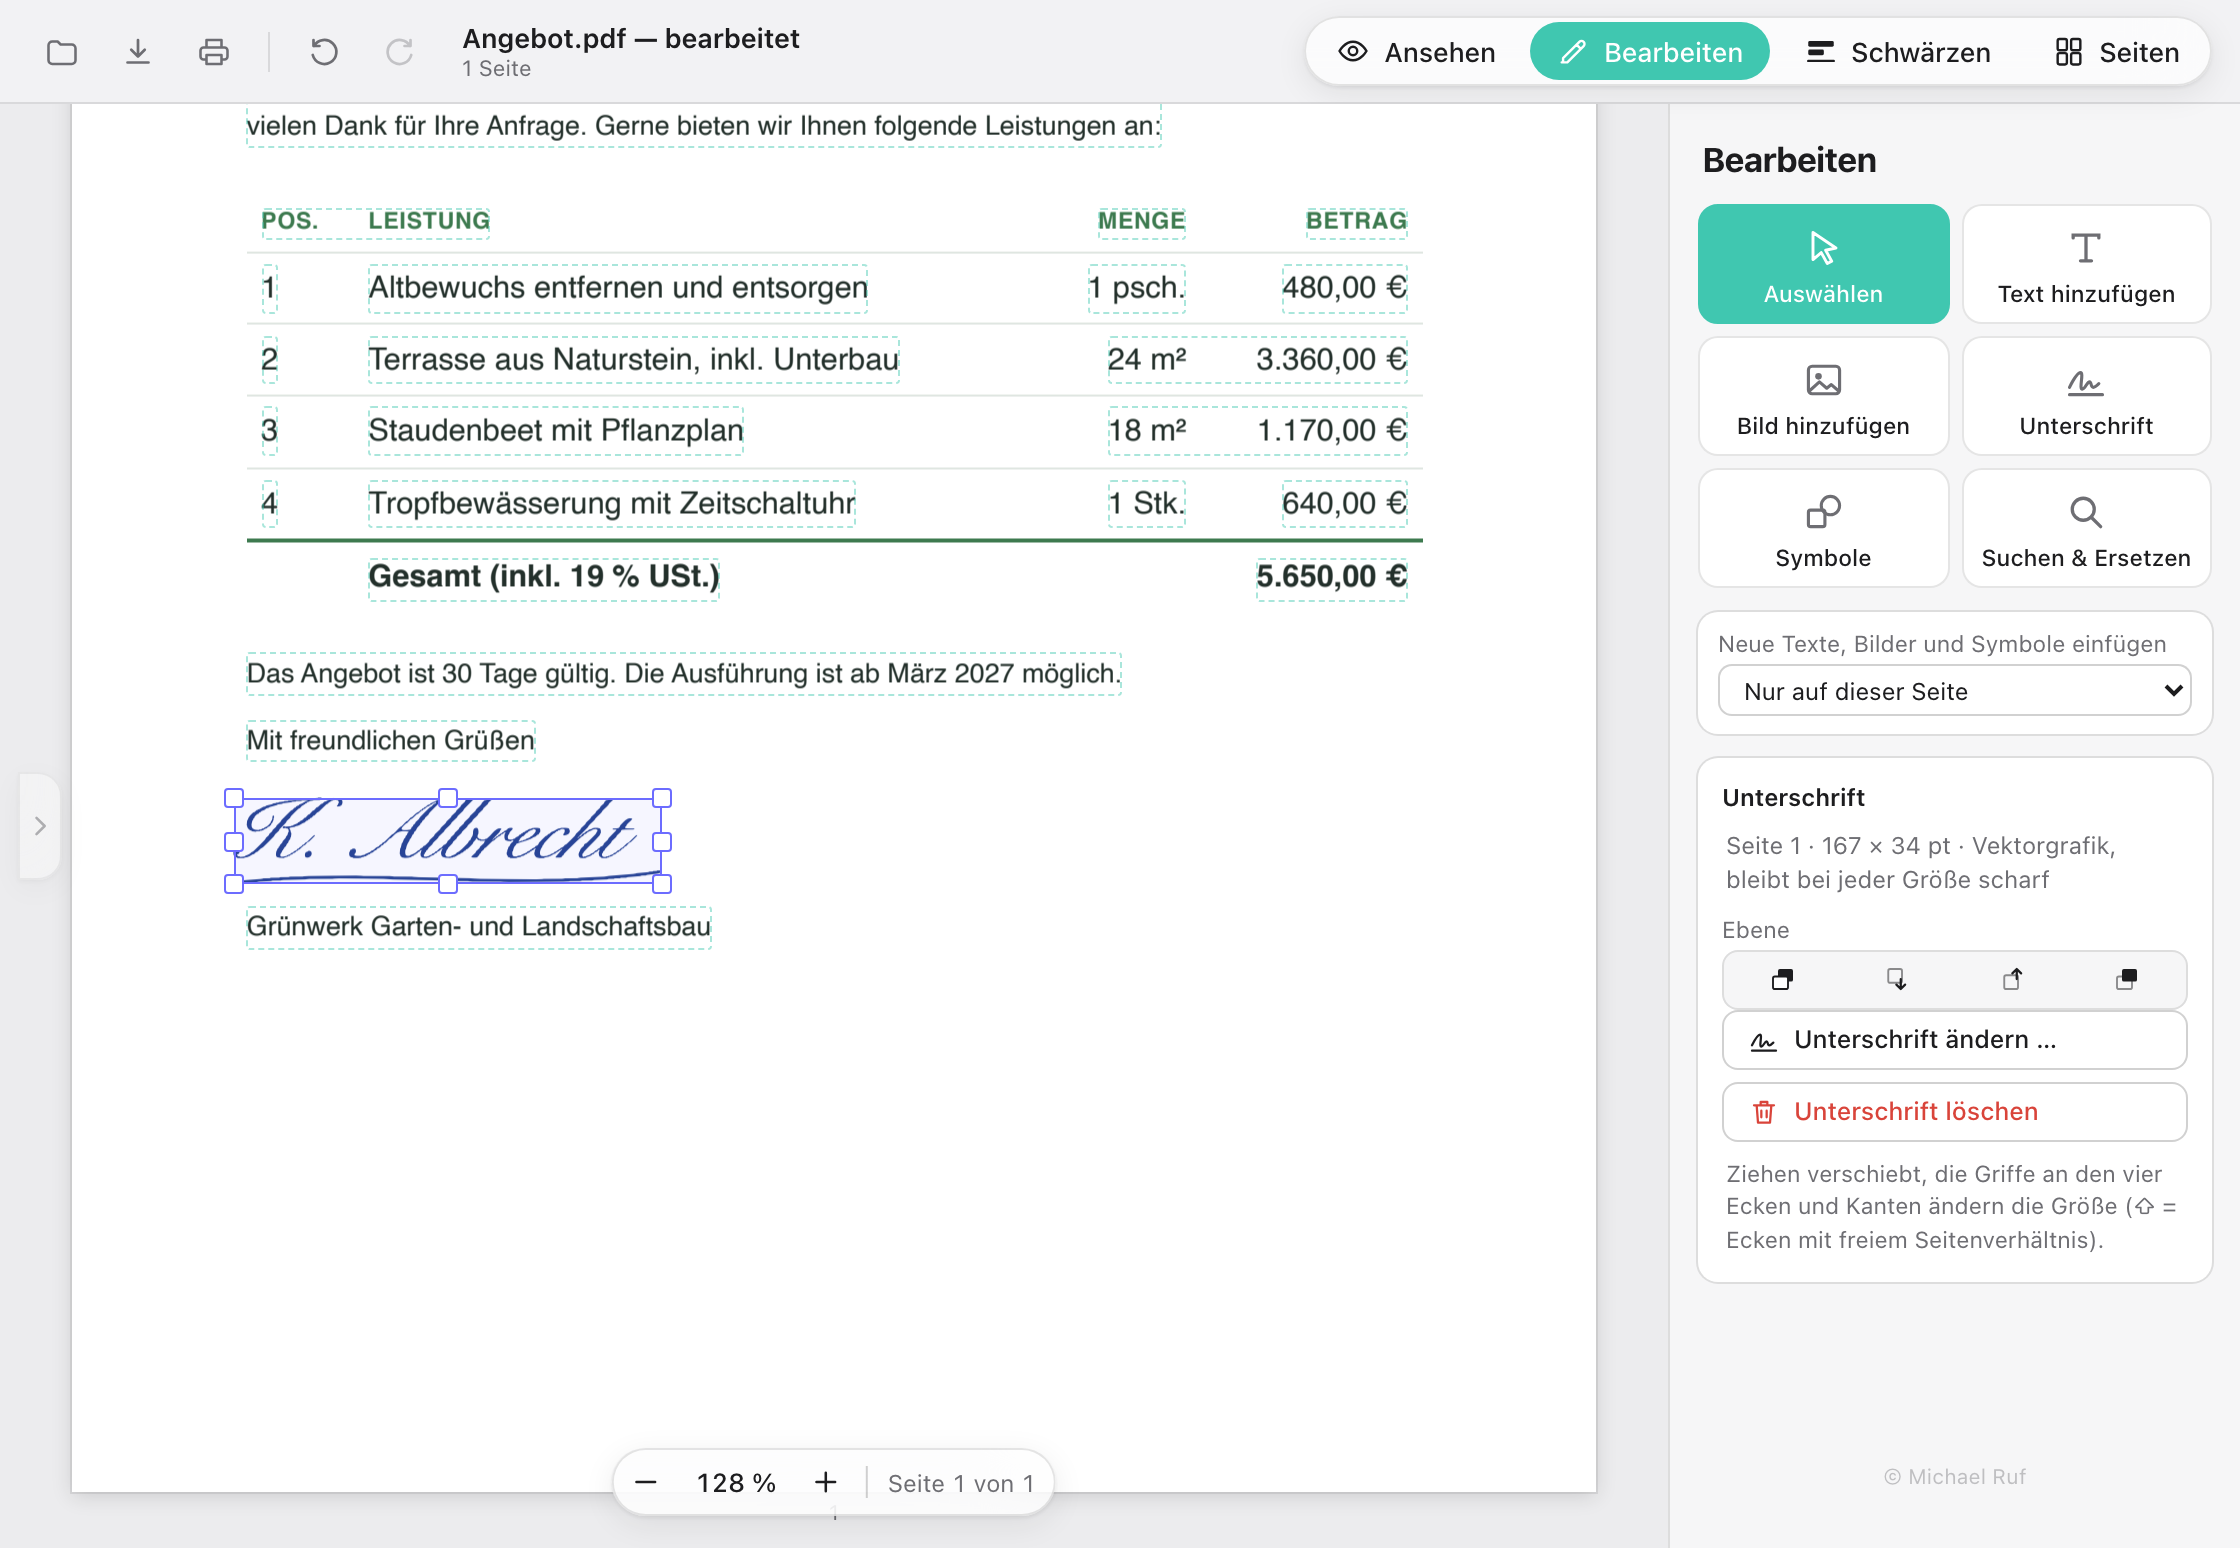Choose the Symbole tool
Image resolution: width=2240 pixels, height=1548 pixels.
tap(1823, 528)
